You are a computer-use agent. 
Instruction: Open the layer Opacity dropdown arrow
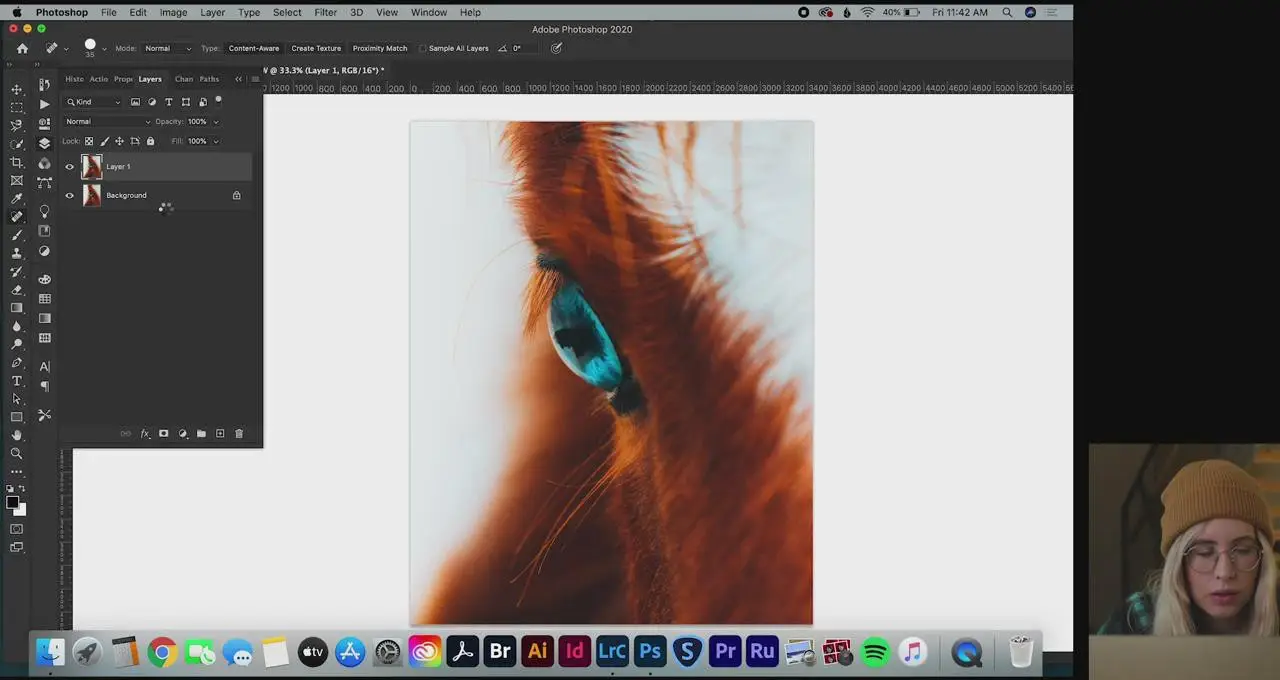click(x=216, y=122)
